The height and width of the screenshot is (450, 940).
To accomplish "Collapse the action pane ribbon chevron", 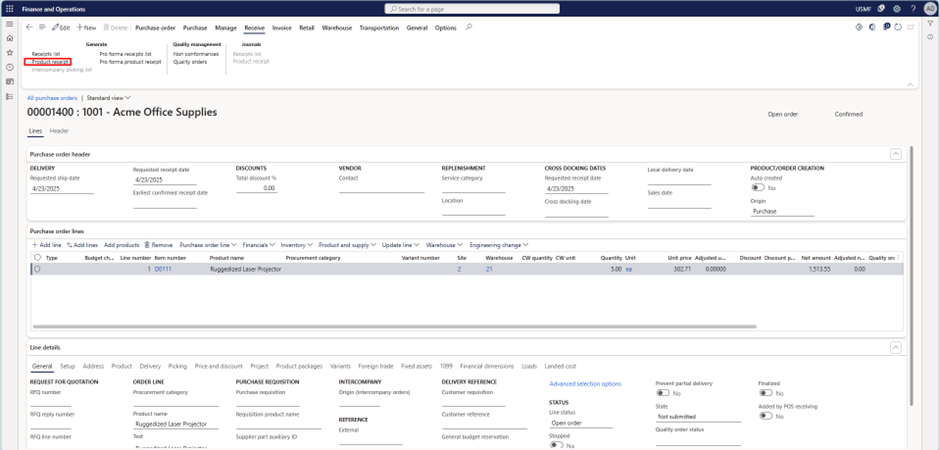I will [912, 84].
